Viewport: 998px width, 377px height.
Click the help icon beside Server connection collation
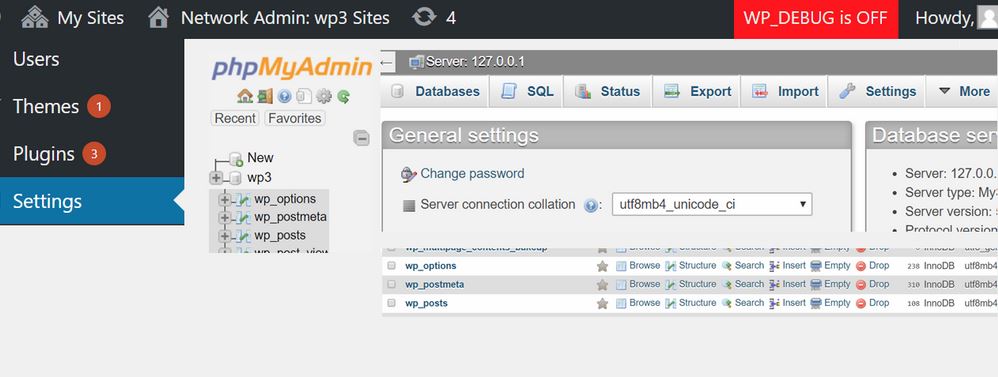[x=591, y=205]
